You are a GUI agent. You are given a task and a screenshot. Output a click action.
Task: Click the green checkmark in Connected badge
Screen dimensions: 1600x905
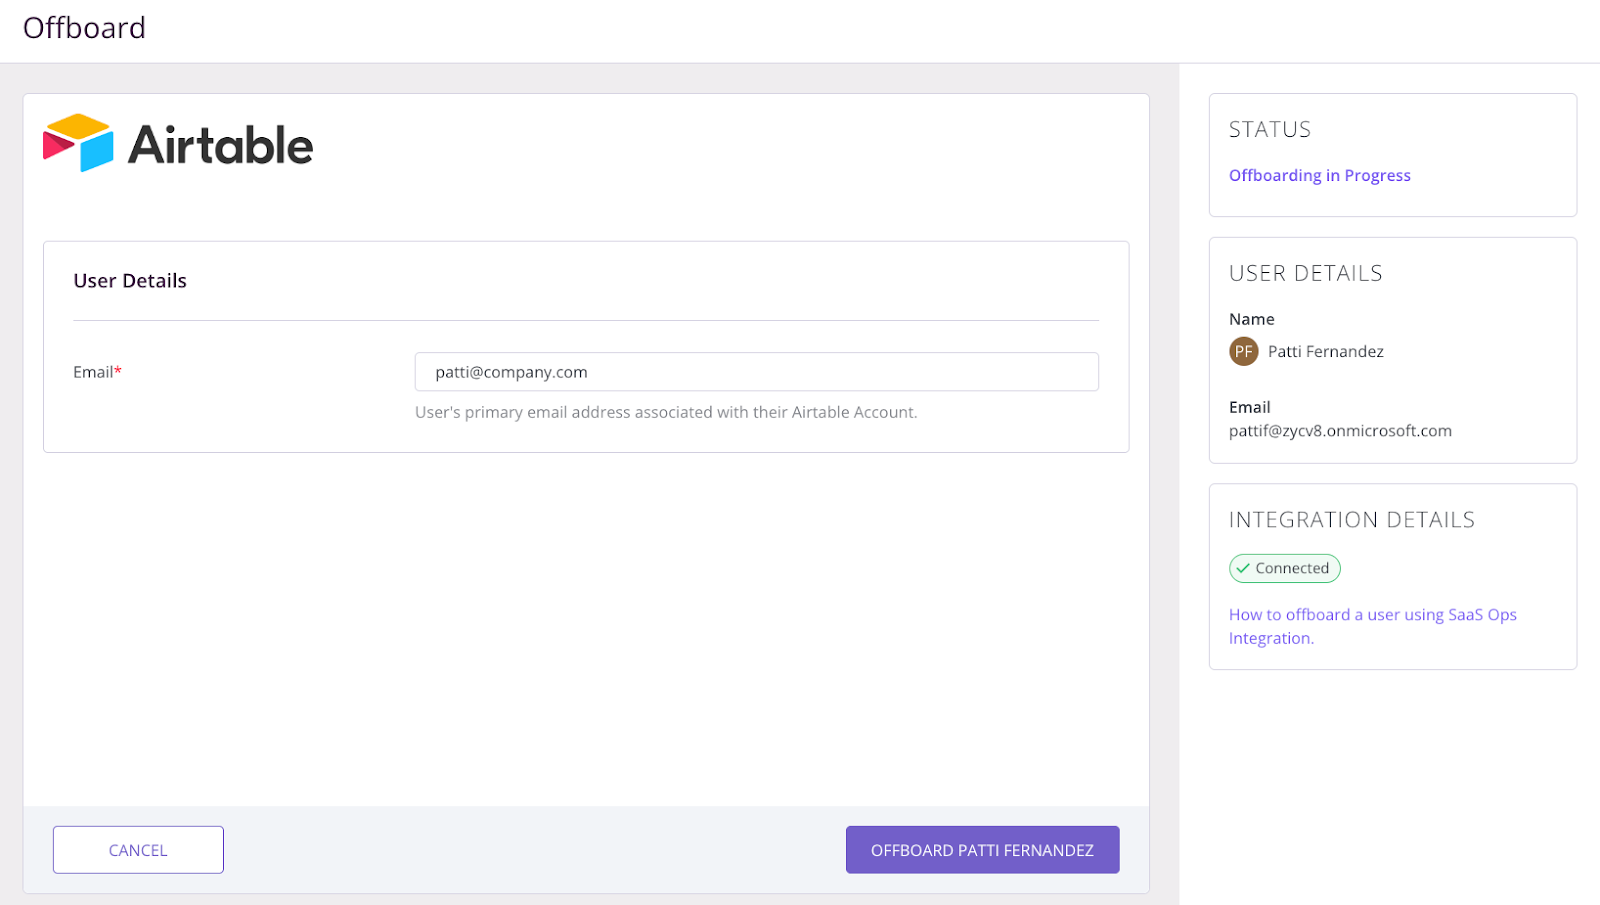(x=1243, y=568)
